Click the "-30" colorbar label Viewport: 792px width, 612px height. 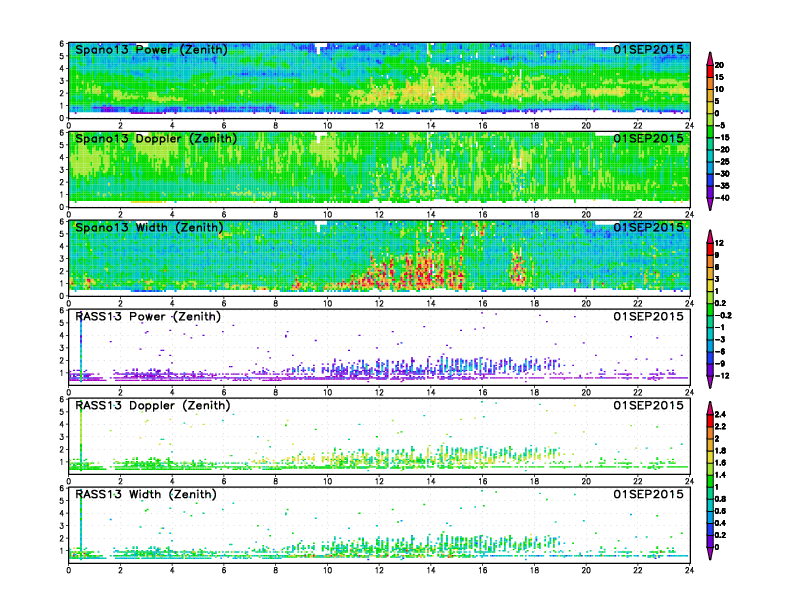click(722, 174)
